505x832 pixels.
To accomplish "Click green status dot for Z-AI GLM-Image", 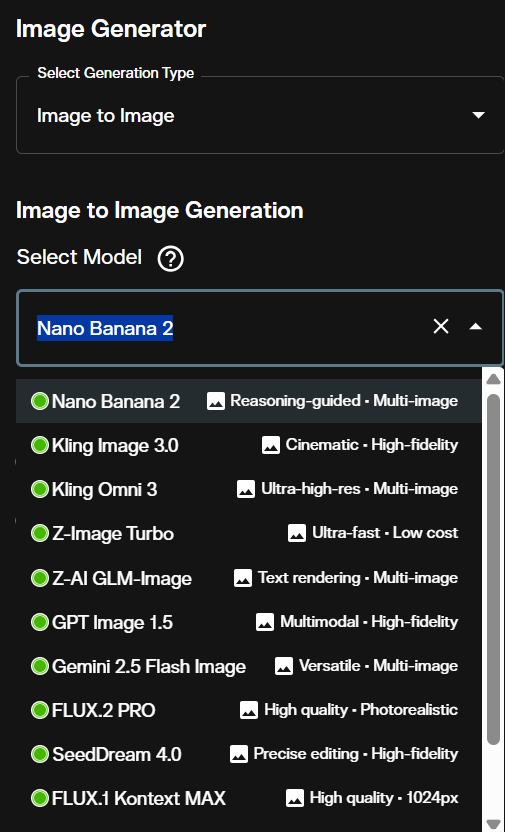I will pos(40,578).
